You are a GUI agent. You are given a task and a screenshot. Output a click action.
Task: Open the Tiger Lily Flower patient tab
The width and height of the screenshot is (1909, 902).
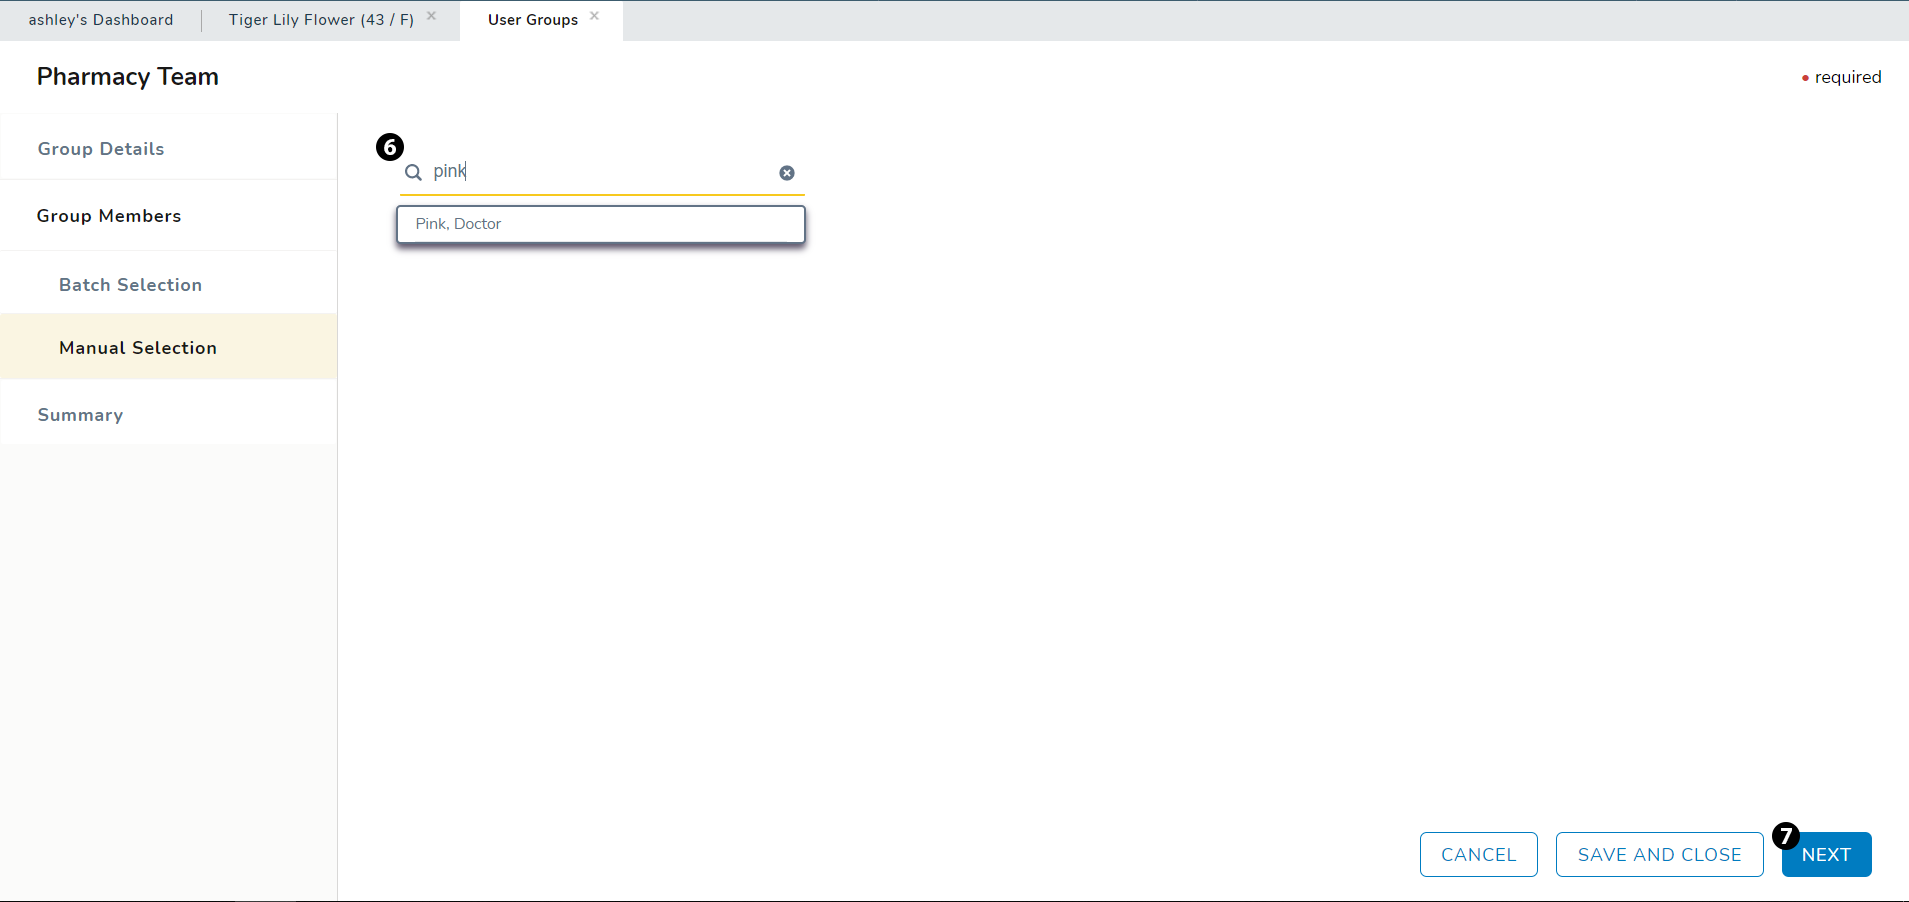point(320,20)
